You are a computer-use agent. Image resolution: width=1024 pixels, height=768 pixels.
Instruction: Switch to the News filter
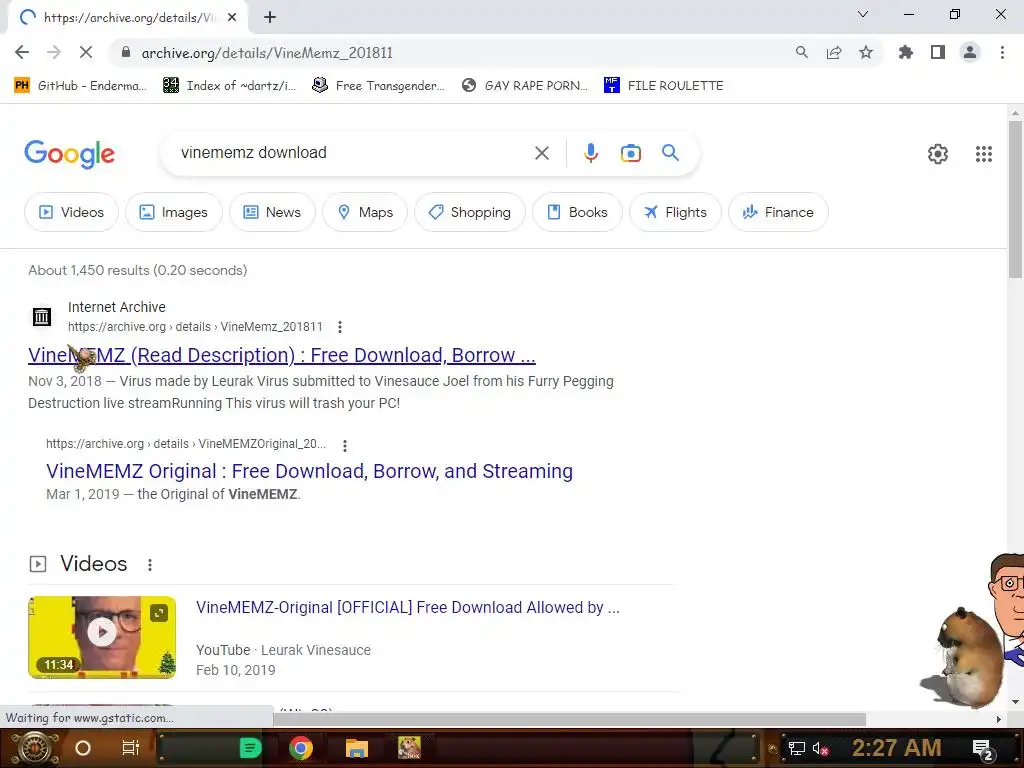[272, 212]
